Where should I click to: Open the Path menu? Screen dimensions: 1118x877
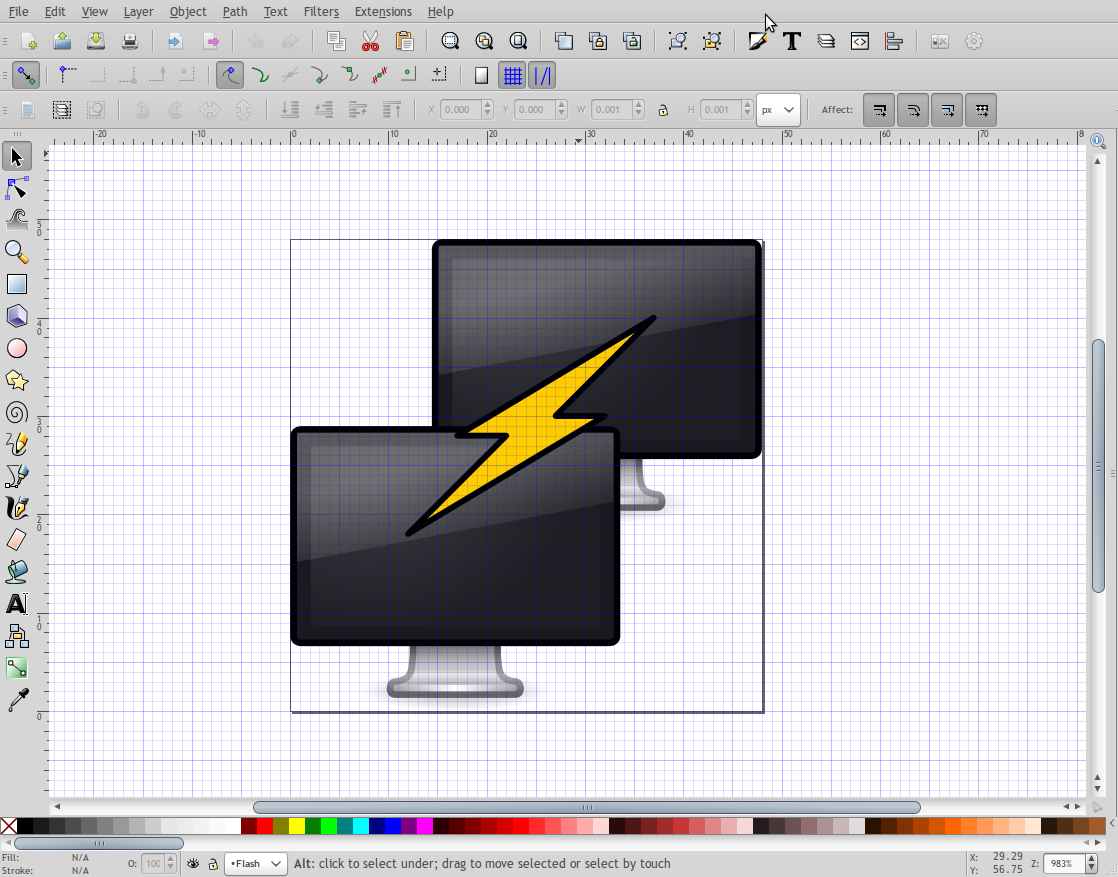point(235,11)
